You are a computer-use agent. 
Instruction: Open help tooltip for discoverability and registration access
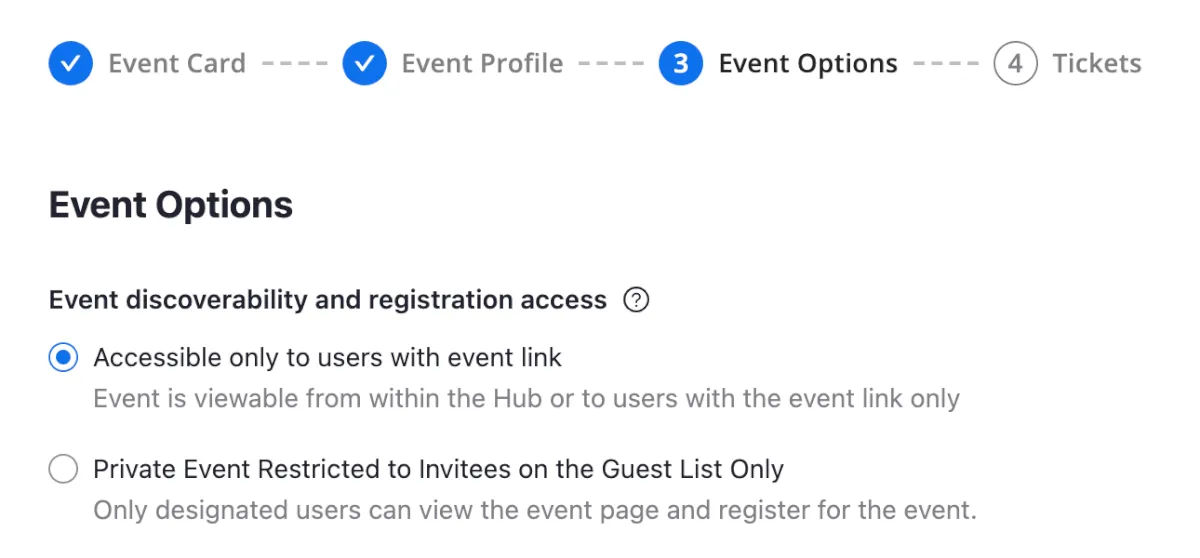636,300
